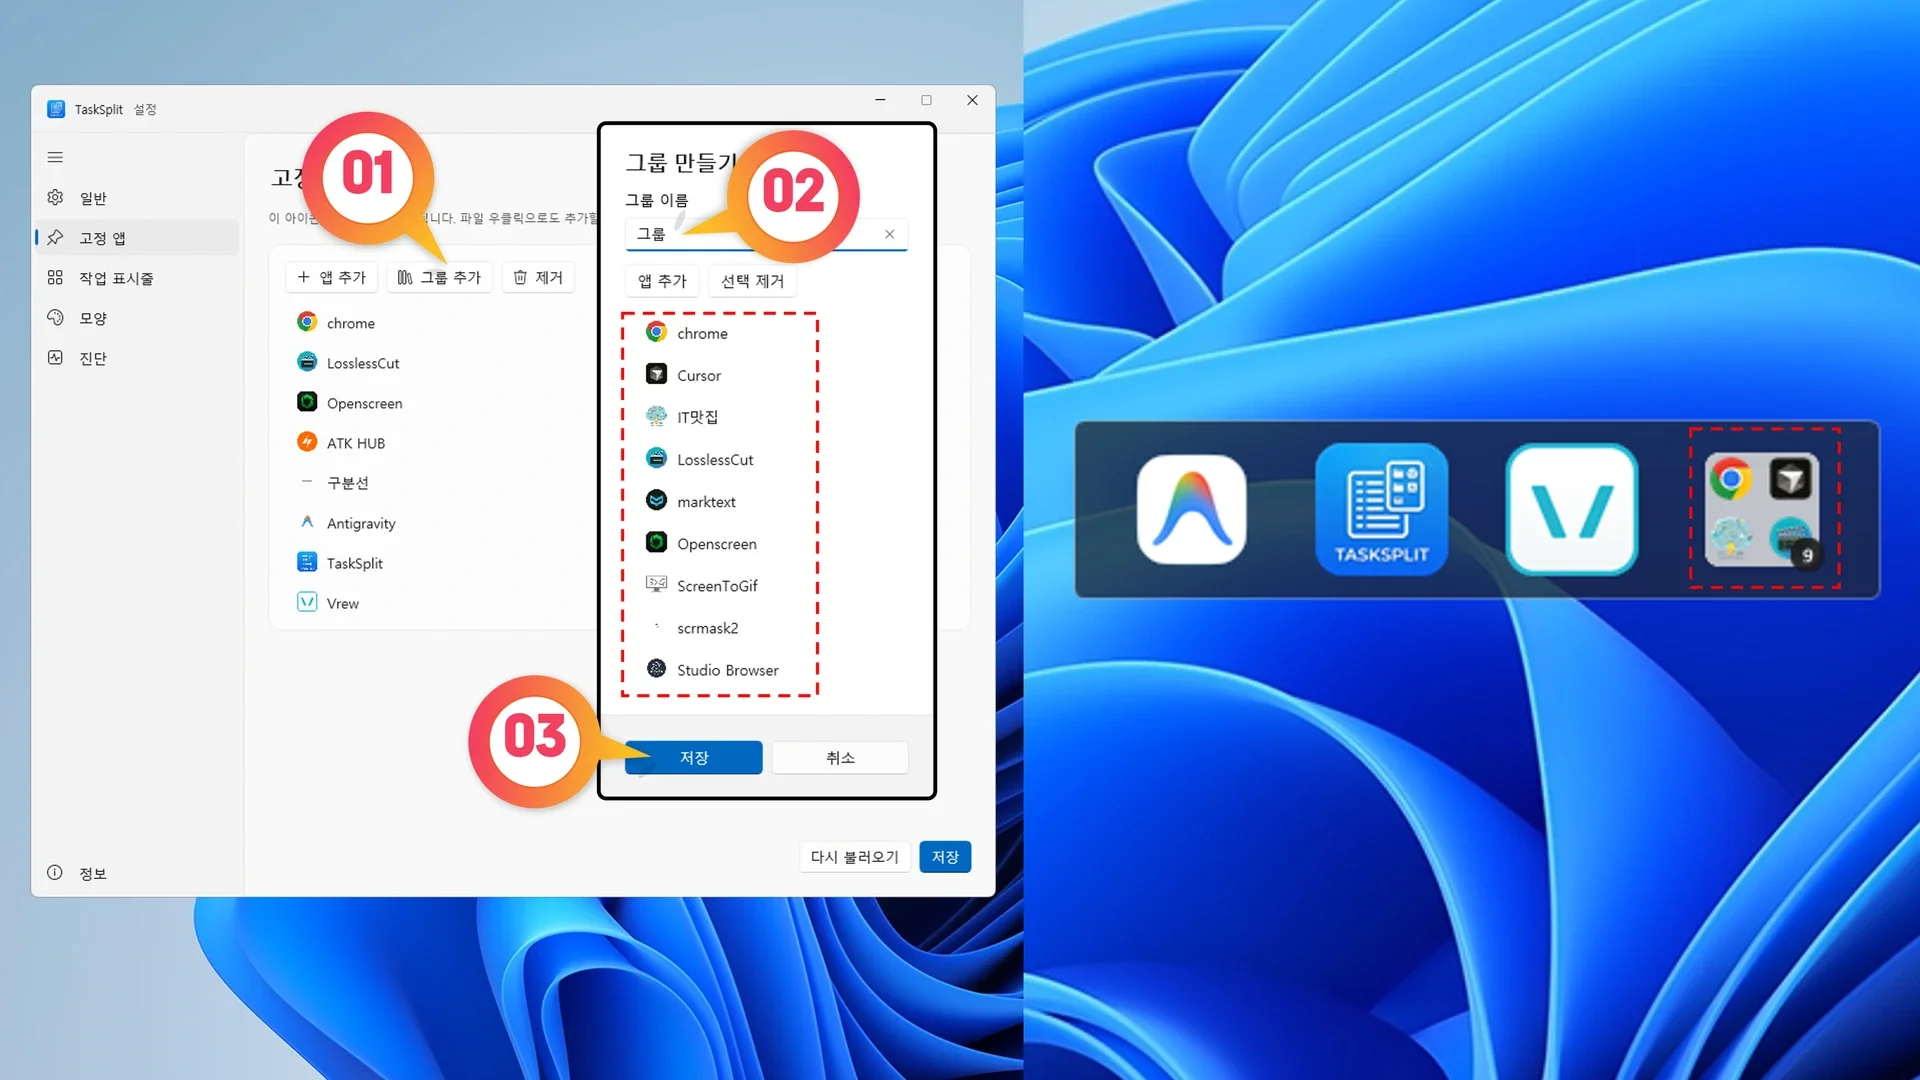Close the TaskSplit settings window
This screenshot has width=1920, height=1080.
click(x=972, y=100)
